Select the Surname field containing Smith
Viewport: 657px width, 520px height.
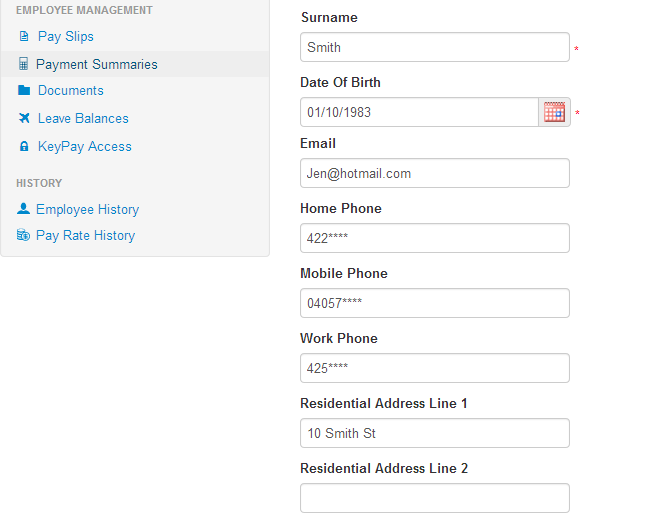pos(434,47)
